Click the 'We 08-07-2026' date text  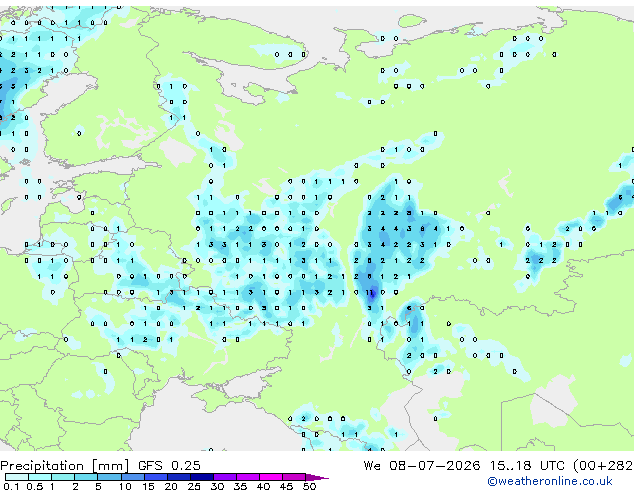pyautogui.click(x=422, y=466)
